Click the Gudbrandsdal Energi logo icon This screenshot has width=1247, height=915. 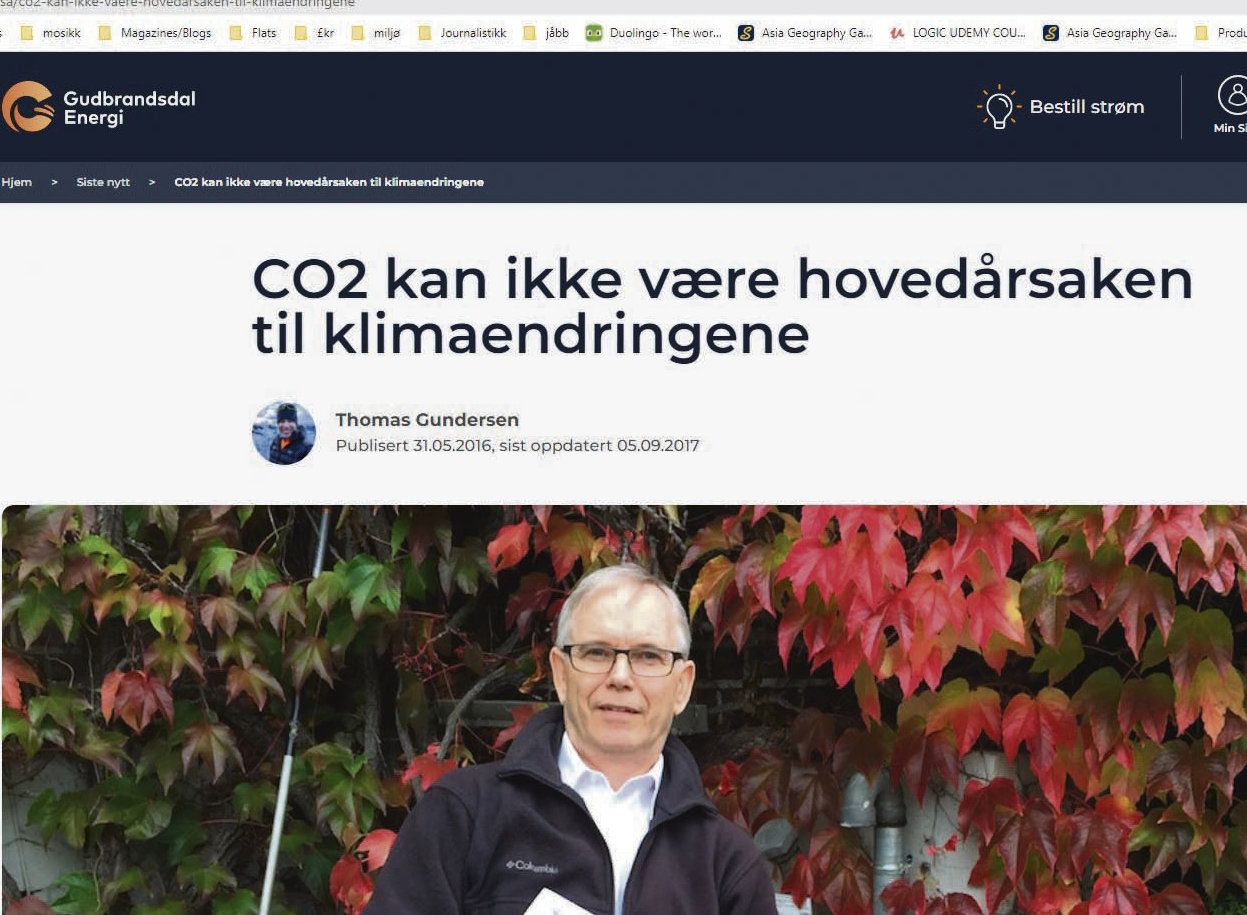click(27, 107)
